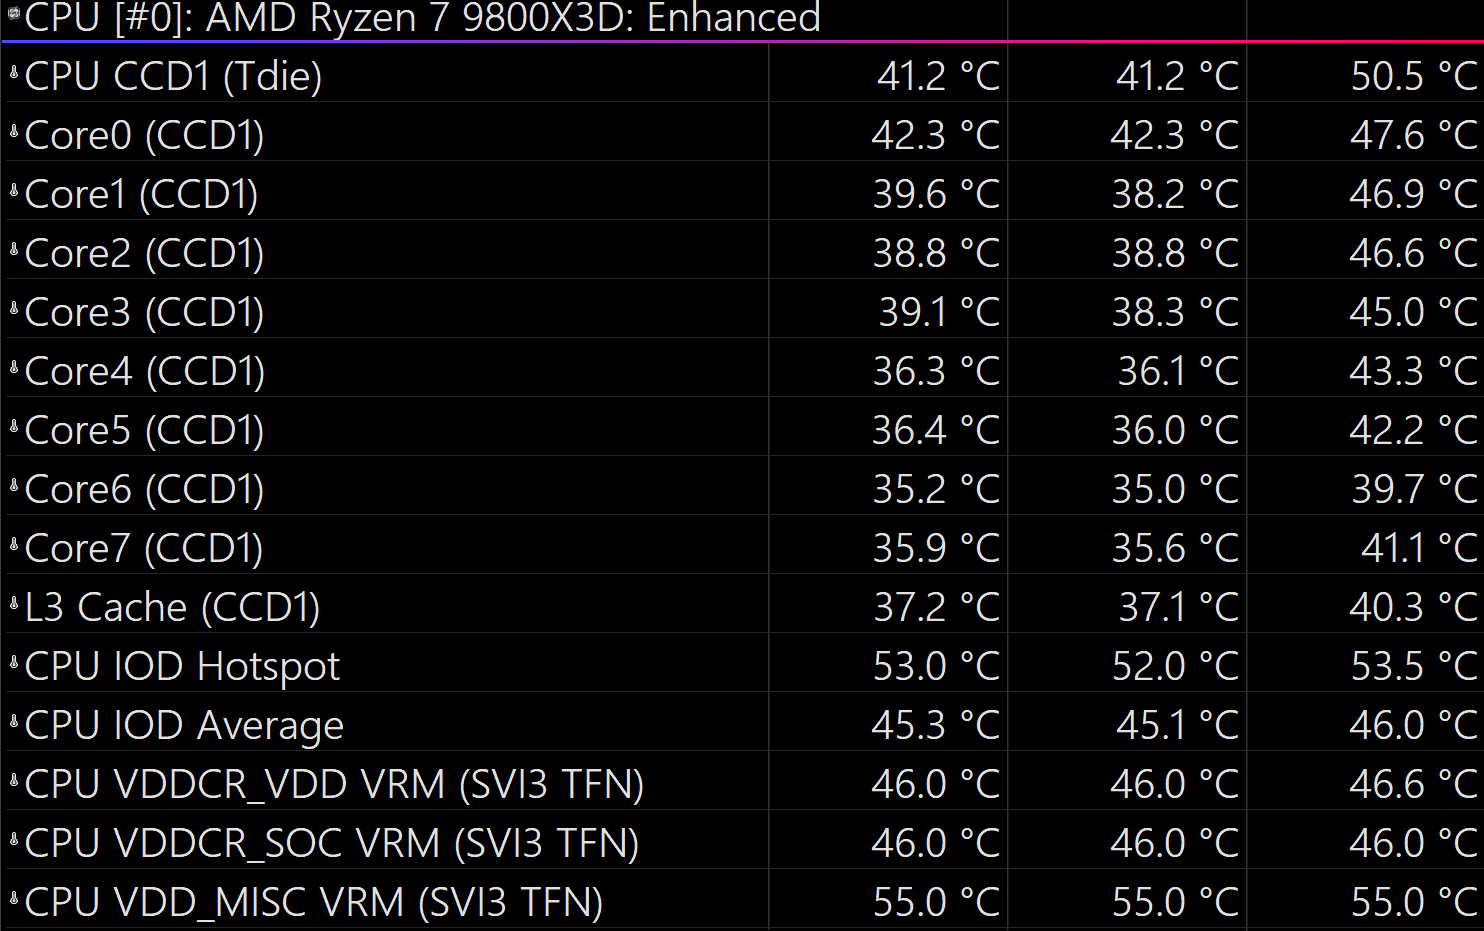
Task: Select the 'Core3 (CCD1)' sensor label
Action: [144, 313]
